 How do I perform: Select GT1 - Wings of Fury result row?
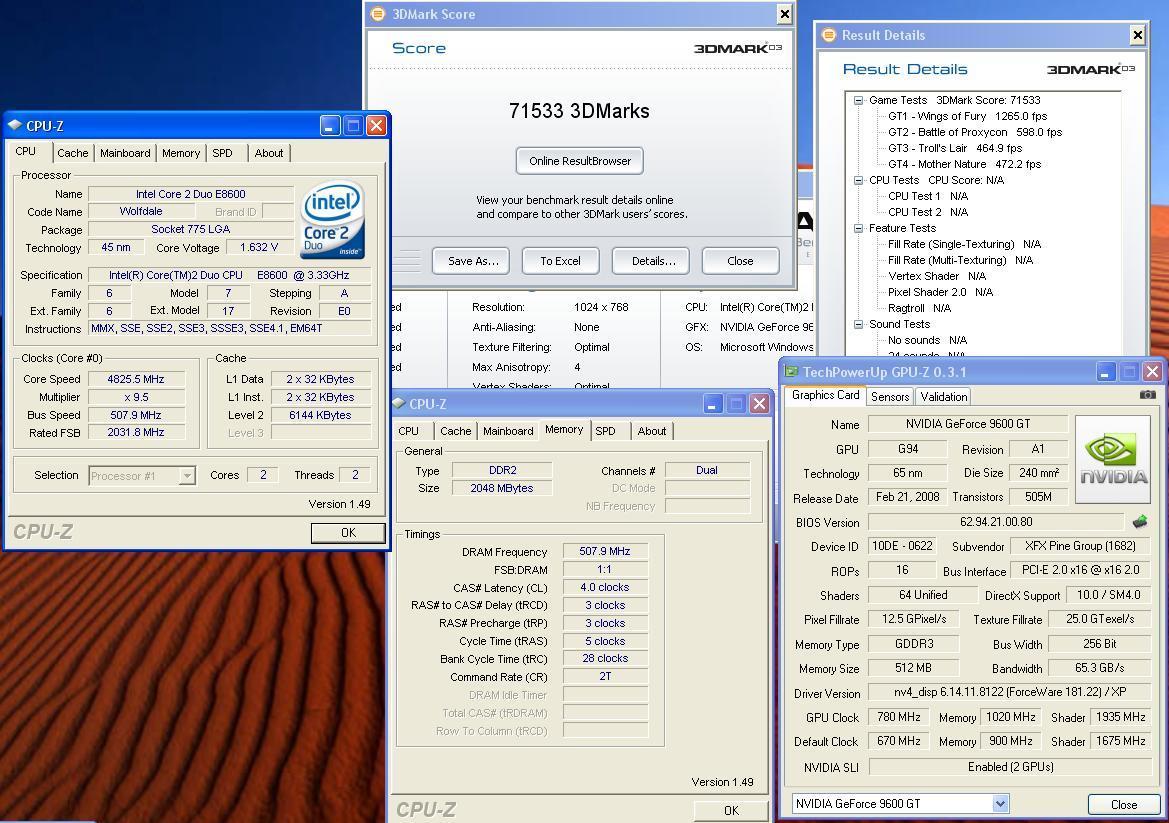(x=967, y=116)
